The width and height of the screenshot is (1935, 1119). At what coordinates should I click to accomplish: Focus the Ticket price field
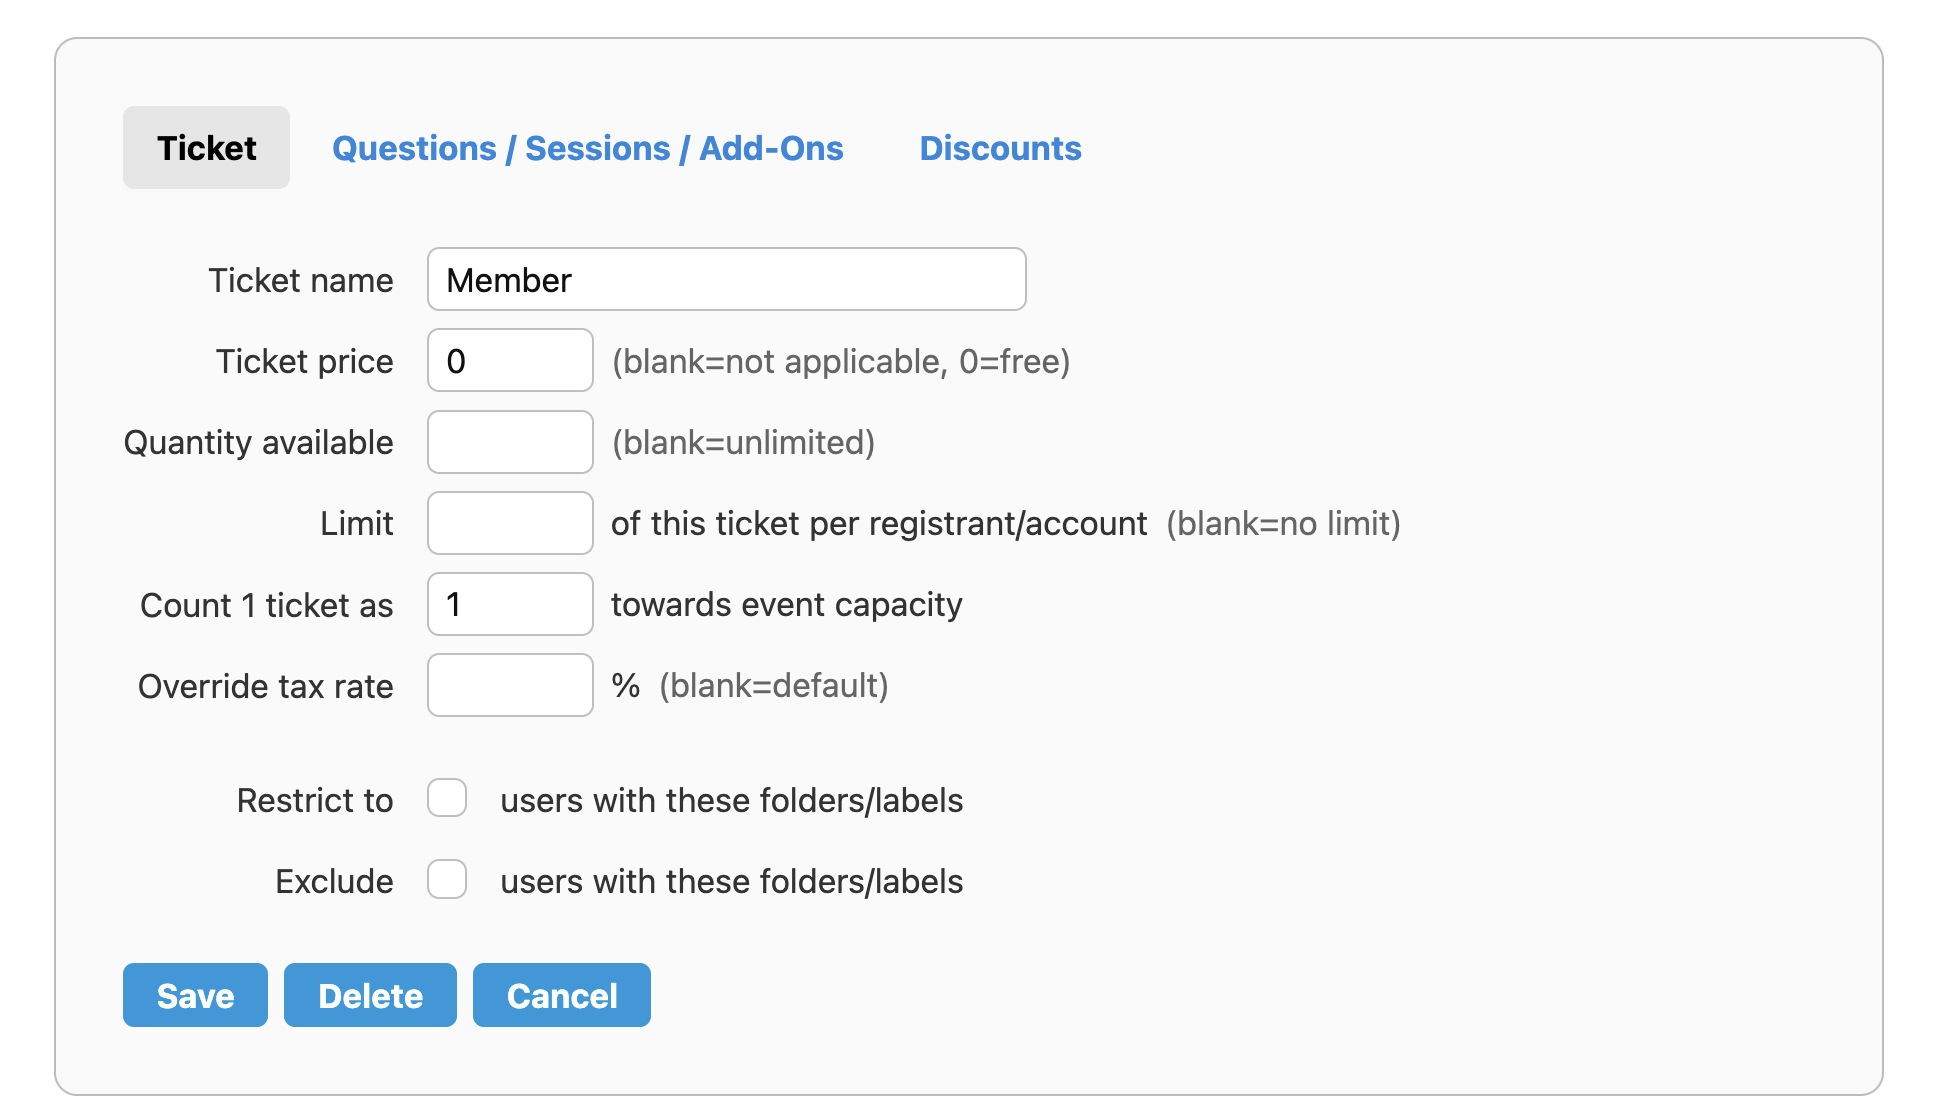pos(510,361)
